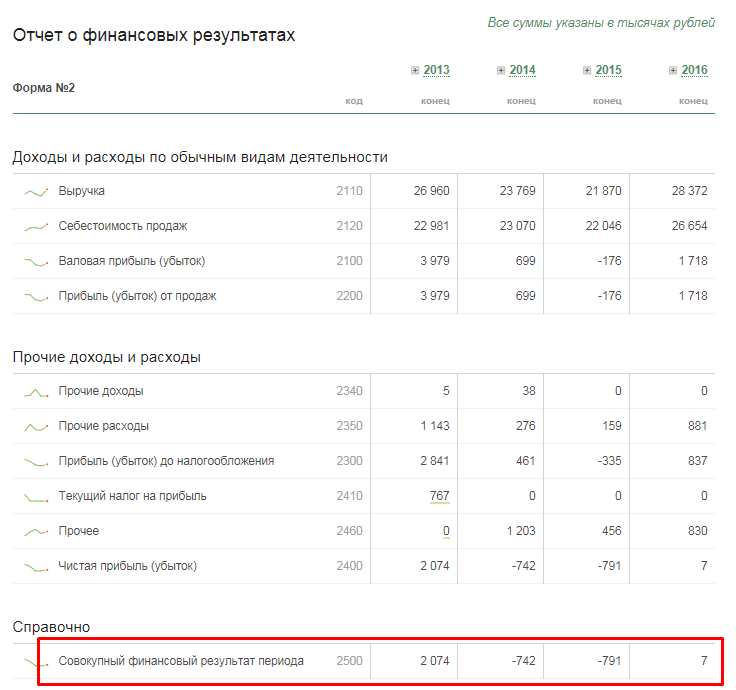
Task: Open the sparkline chart for Валовая прибыль (убыток)
Action: 36,262
